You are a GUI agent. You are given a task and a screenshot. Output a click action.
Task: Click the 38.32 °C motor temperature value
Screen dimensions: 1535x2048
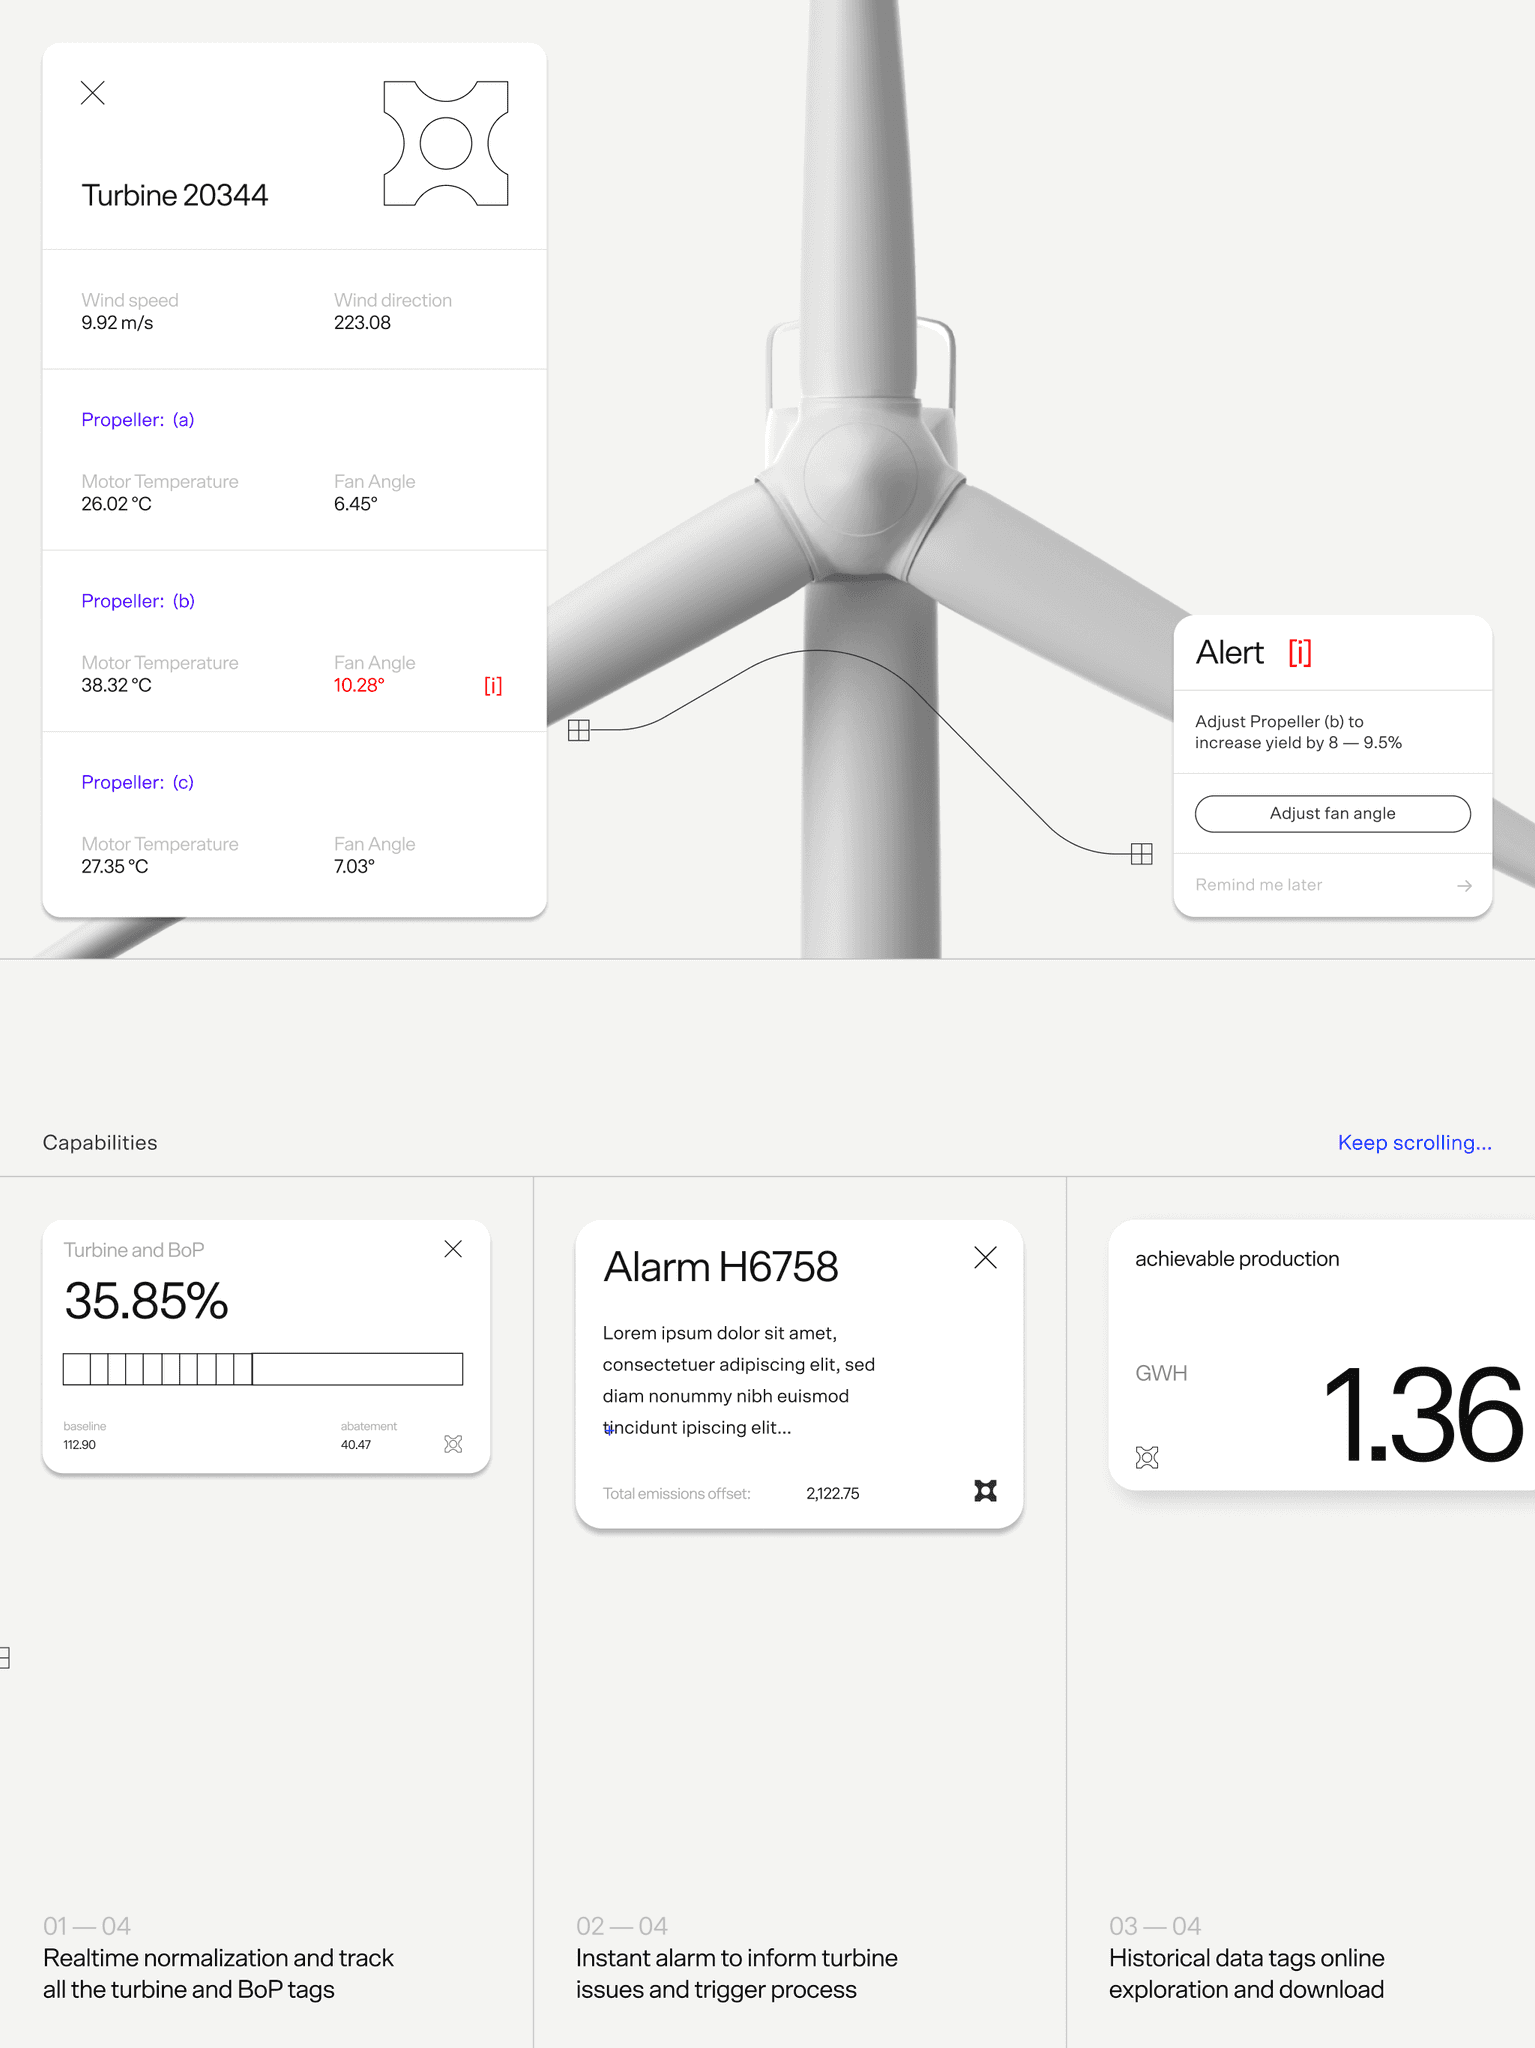pos(116,685)
